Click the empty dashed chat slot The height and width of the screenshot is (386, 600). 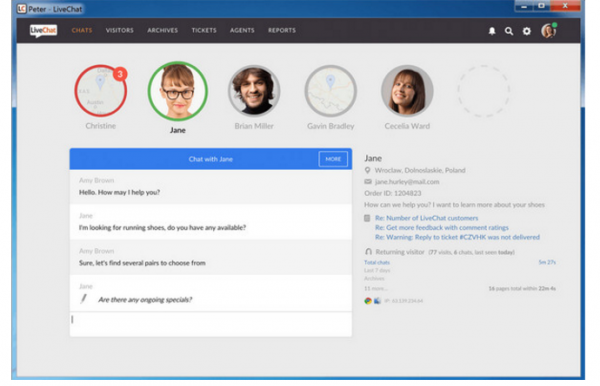pos(484,91)
